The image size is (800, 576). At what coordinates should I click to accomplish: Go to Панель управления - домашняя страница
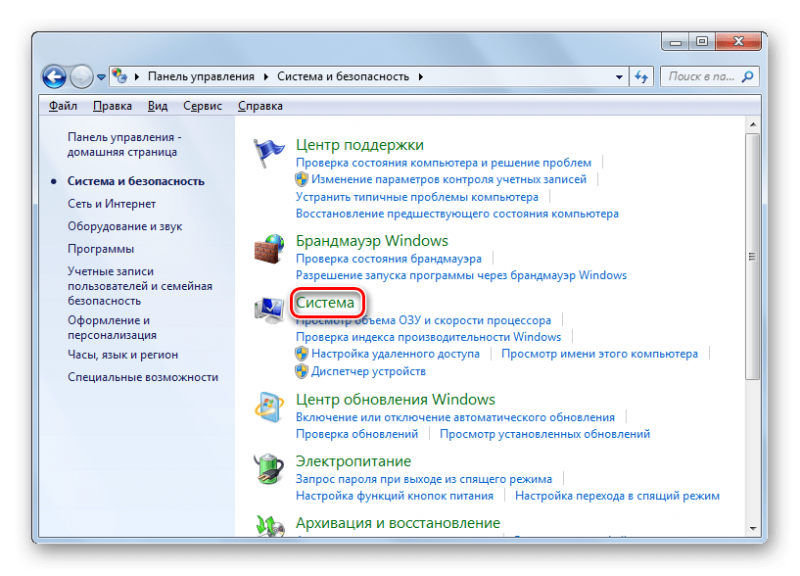pyautogui.click(x=124, y=144)
